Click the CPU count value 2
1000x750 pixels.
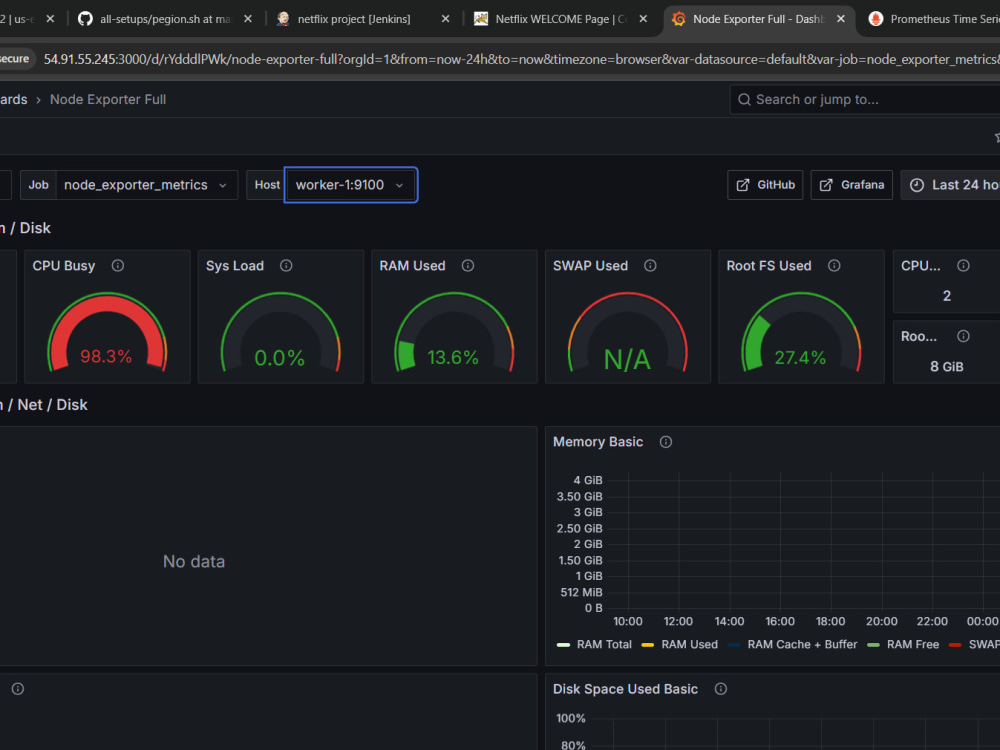(x=946, y=296)
